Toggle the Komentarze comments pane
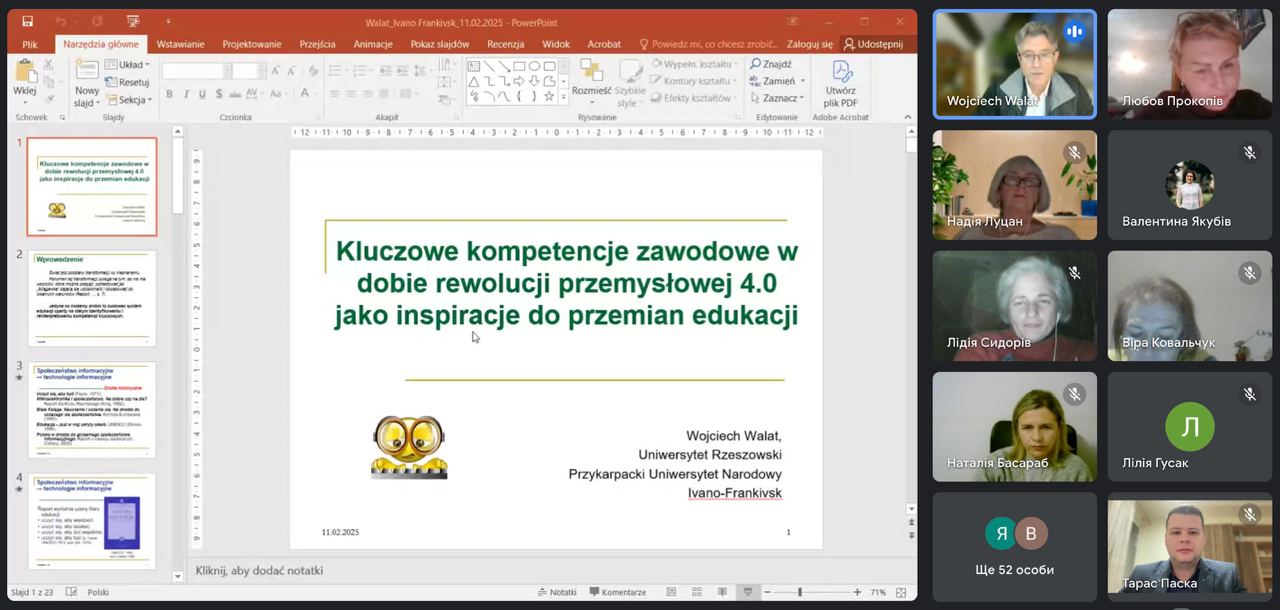Viewport: 1280px width, 610px height. coord(617,592)
